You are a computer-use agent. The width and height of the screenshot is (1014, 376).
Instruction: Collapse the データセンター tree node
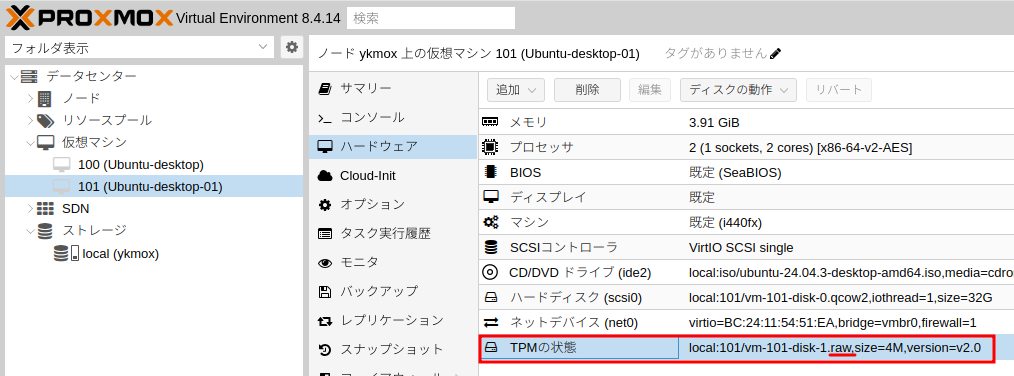pyautogui.click(x=14, y=77)
